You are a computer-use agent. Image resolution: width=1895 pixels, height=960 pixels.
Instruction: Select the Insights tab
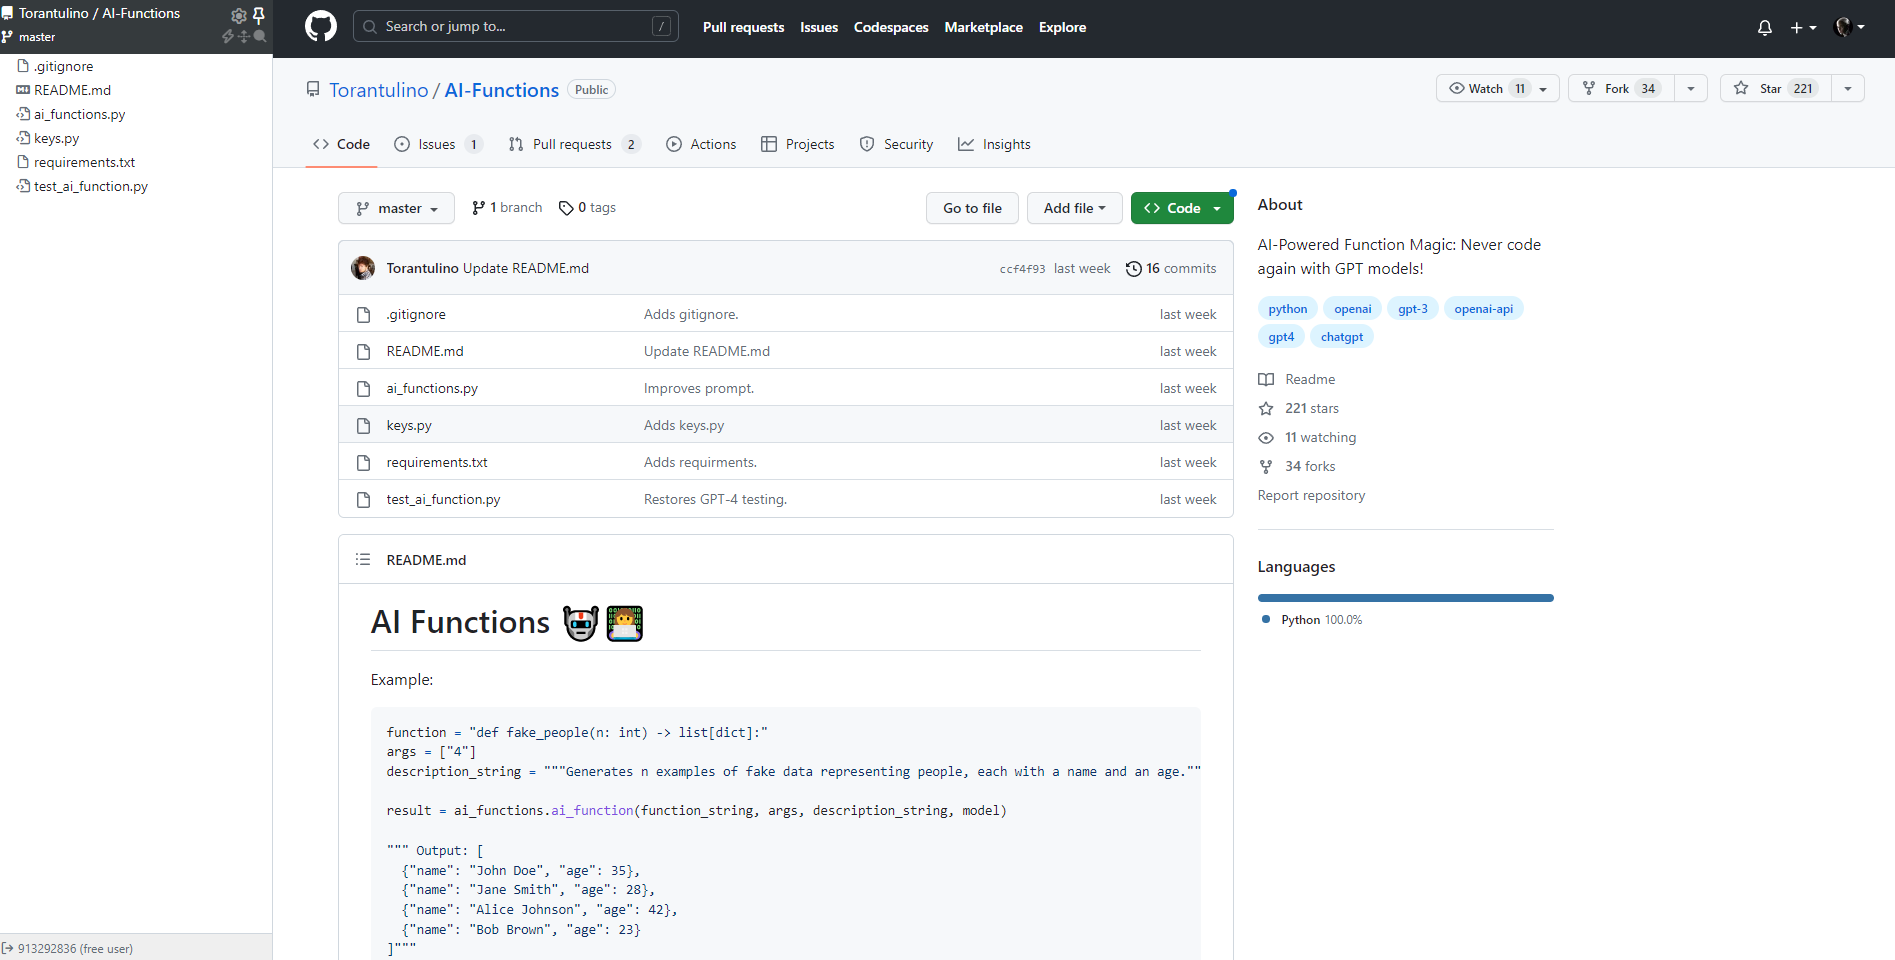994,144
